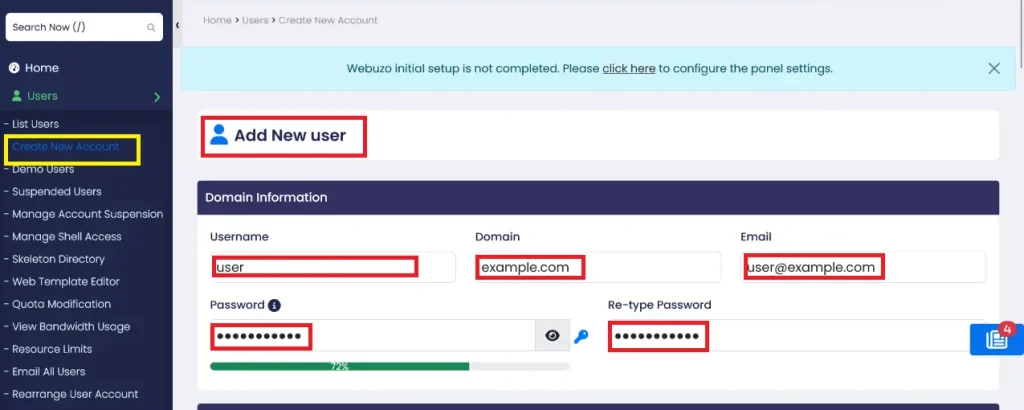This screenshot has width=1024, height=410.
Task: Open the Resource Limits sidebar entry
Action: click(x=52, y=349)
